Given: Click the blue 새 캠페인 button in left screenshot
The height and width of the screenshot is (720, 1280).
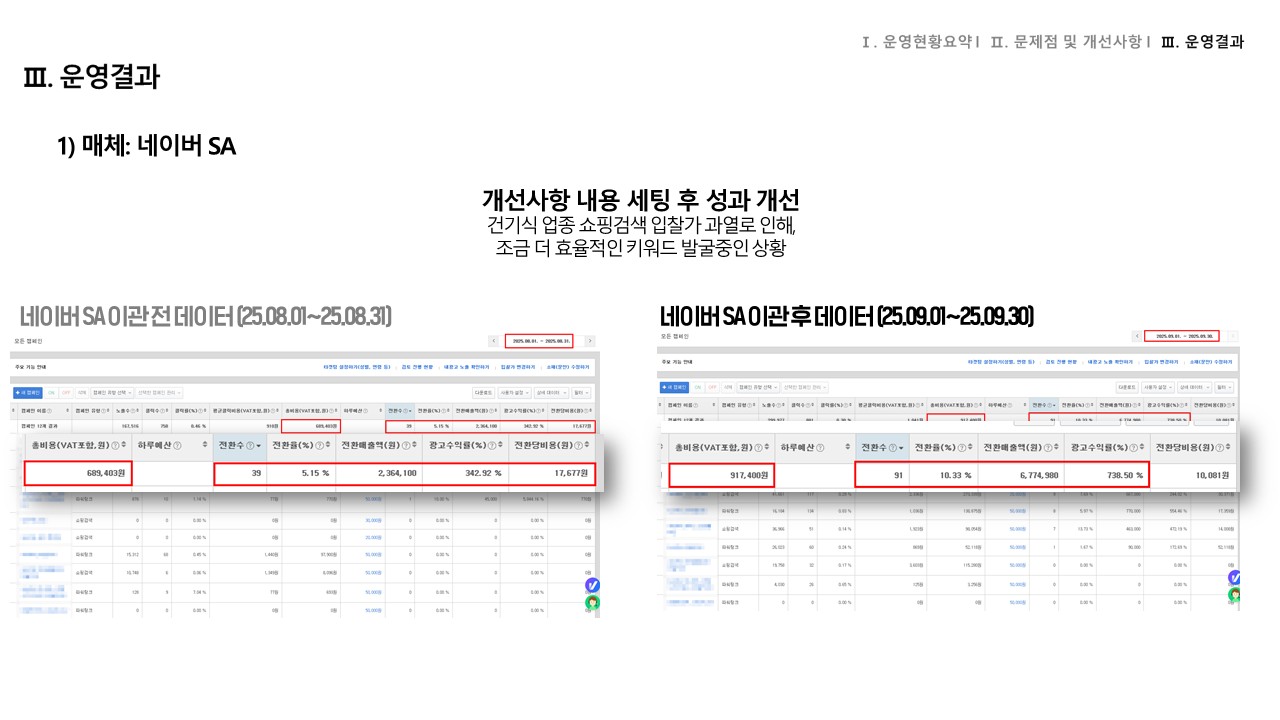Looking at the screenshot, I should [28, 393].
